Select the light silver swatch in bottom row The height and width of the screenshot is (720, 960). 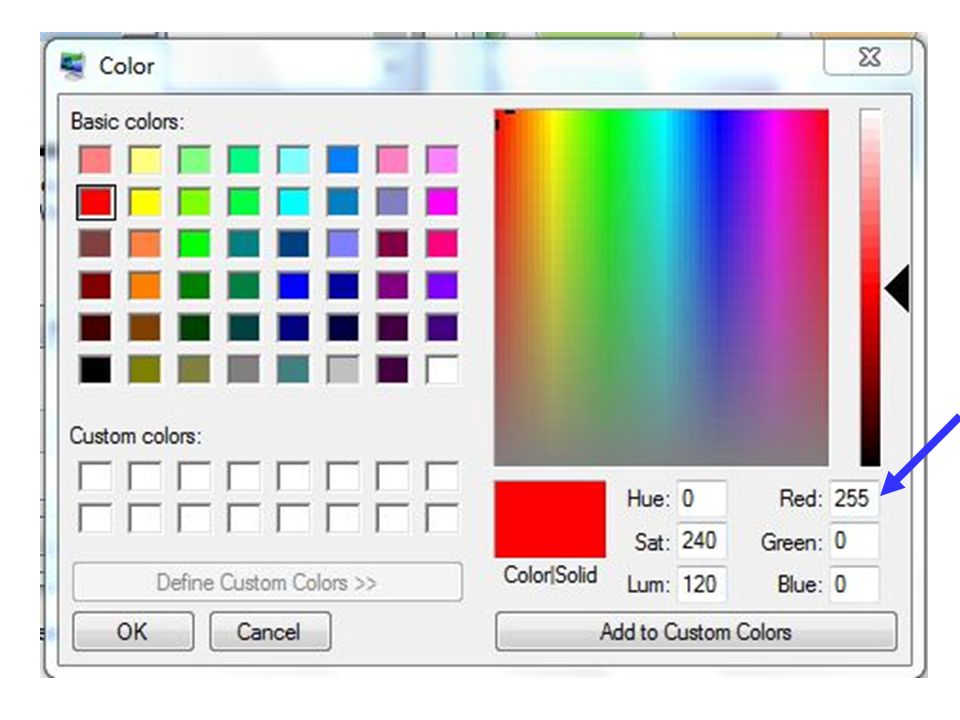tap(343, 370)
